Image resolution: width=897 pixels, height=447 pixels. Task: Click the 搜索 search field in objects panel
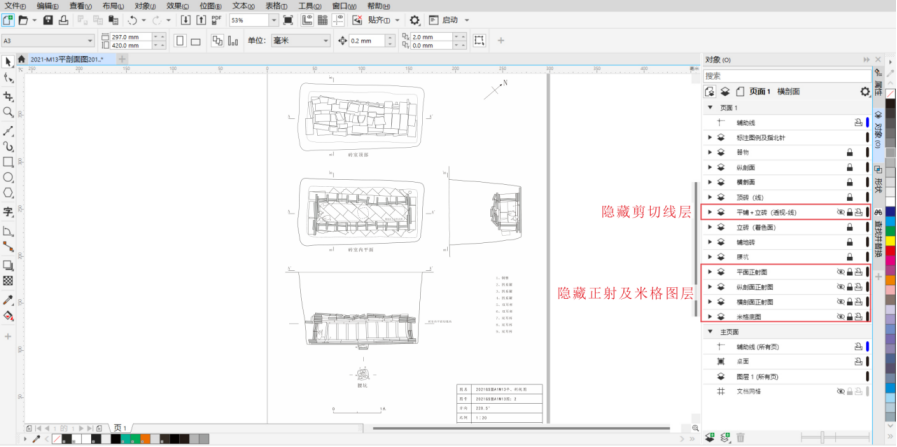780,76
